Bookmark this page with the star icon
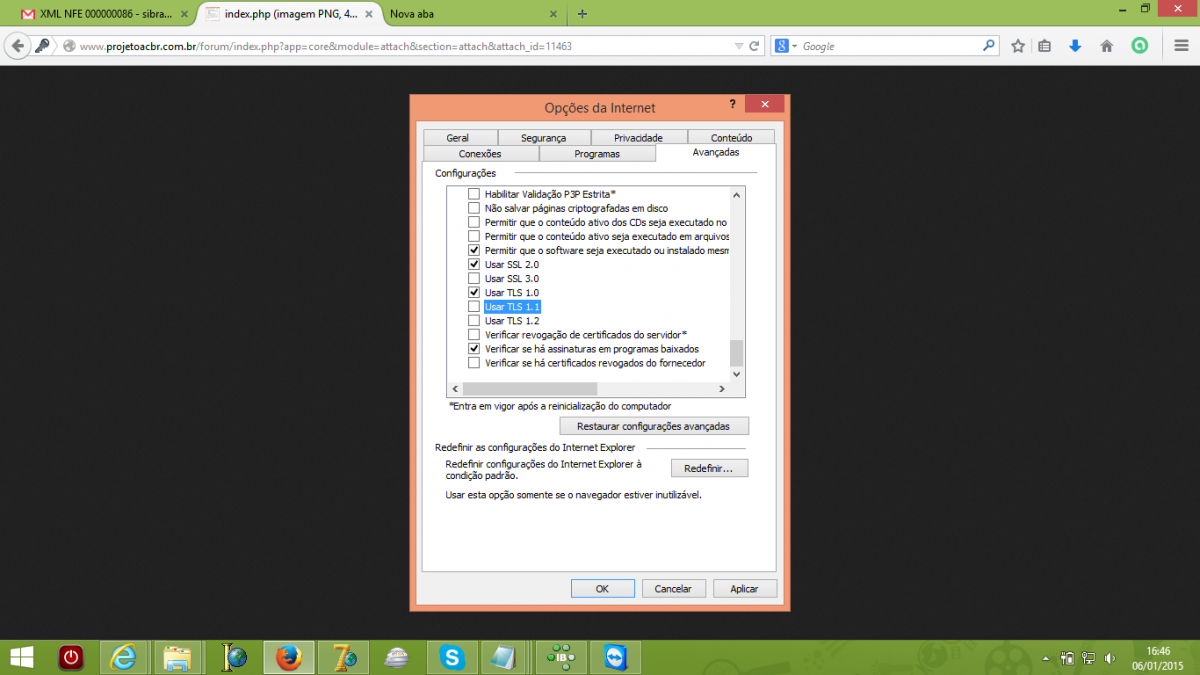 click(1018, 46)
